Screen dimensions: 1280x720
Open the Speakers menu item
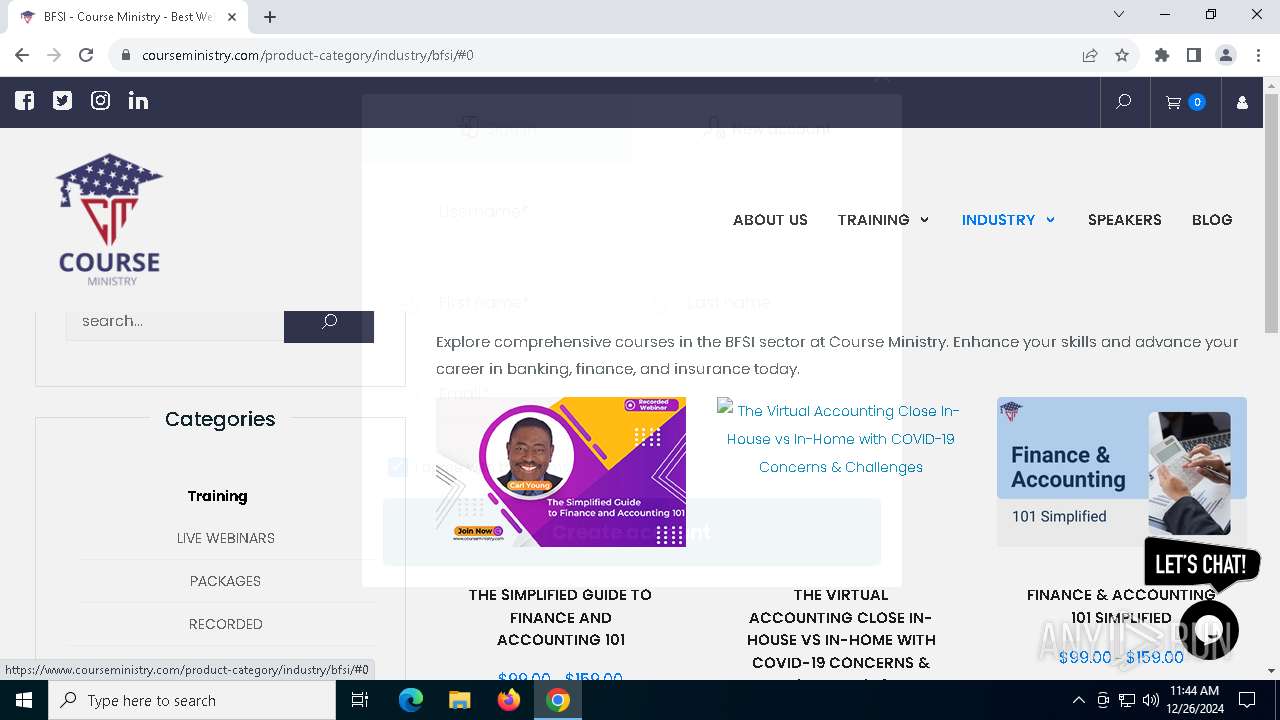tap(1125, 220)
